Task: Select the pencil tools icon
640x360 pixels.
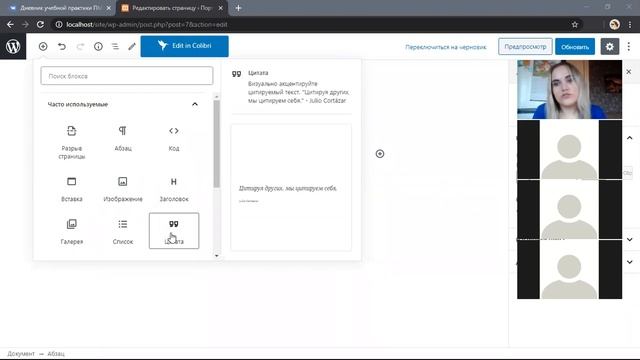Action: point(132,47)
